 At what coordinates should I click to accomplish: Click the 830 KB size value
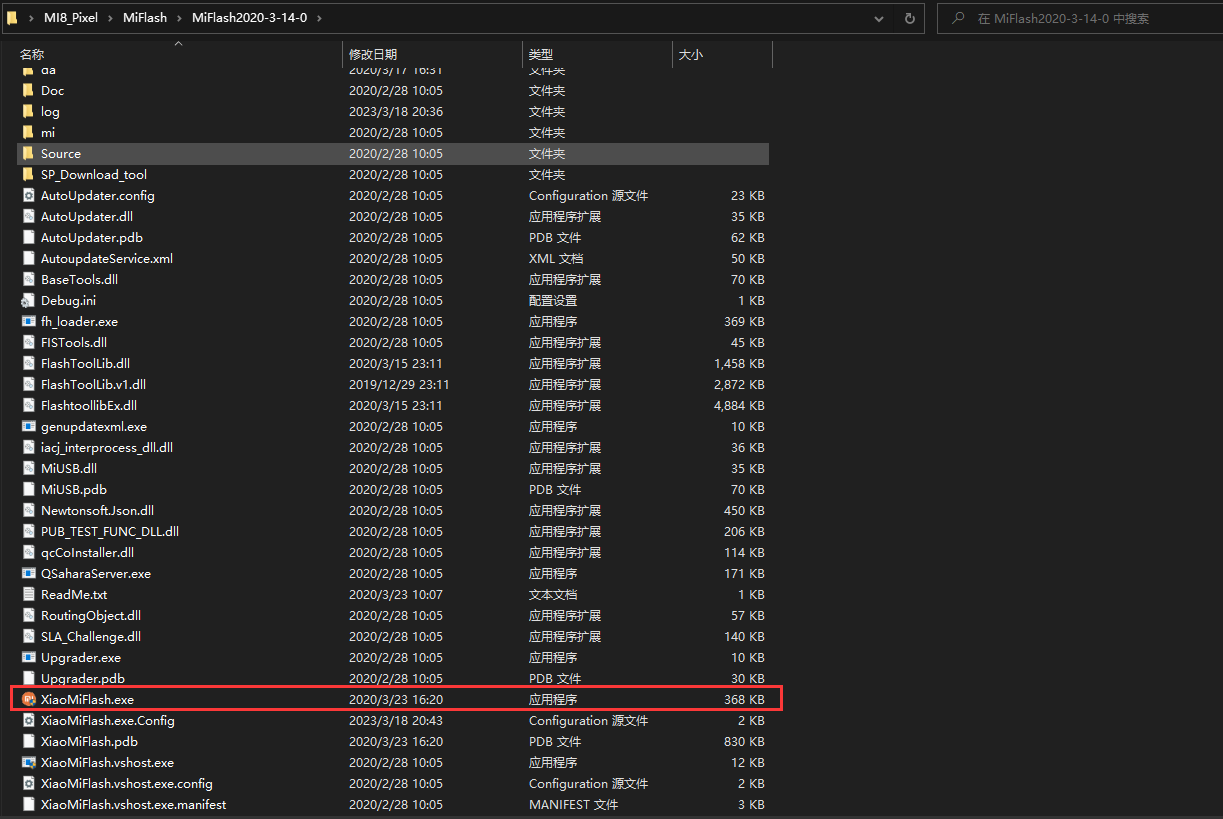[x=744, y=741]
